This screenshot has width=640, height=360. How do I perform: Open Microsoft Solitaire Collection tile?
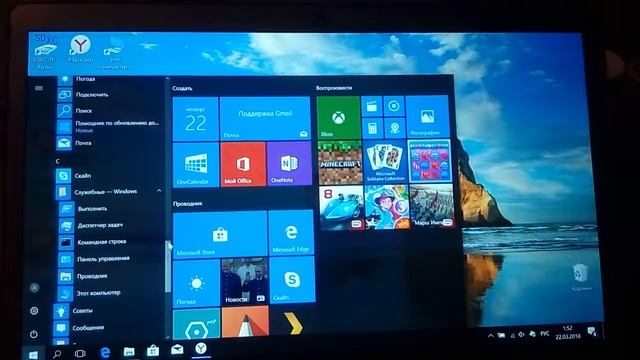click(x=384, y=161)
